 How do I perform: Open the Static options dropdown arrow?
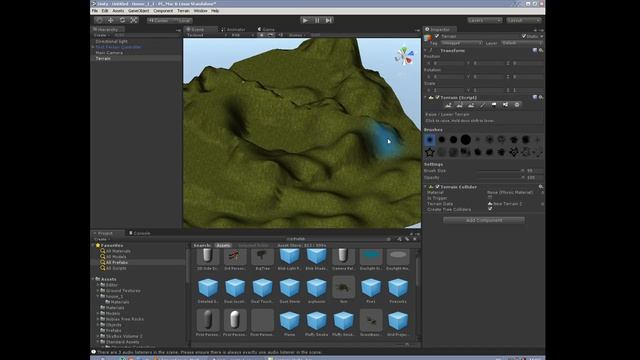click(542, 36)
